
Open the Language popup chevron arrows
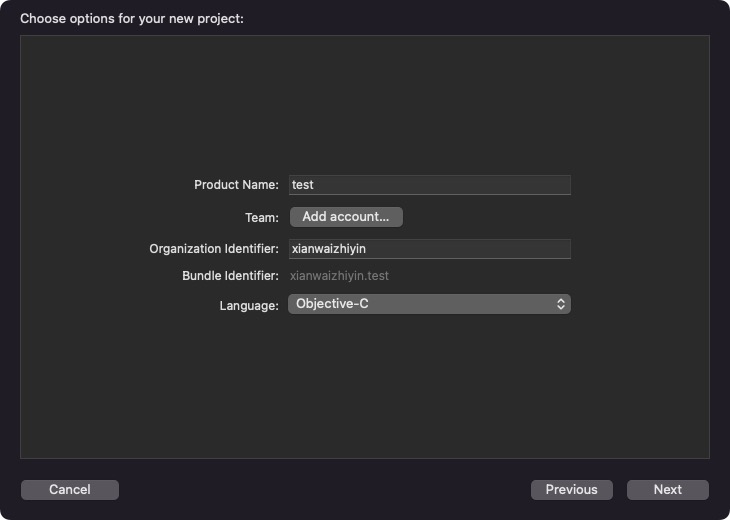[561, 304]
